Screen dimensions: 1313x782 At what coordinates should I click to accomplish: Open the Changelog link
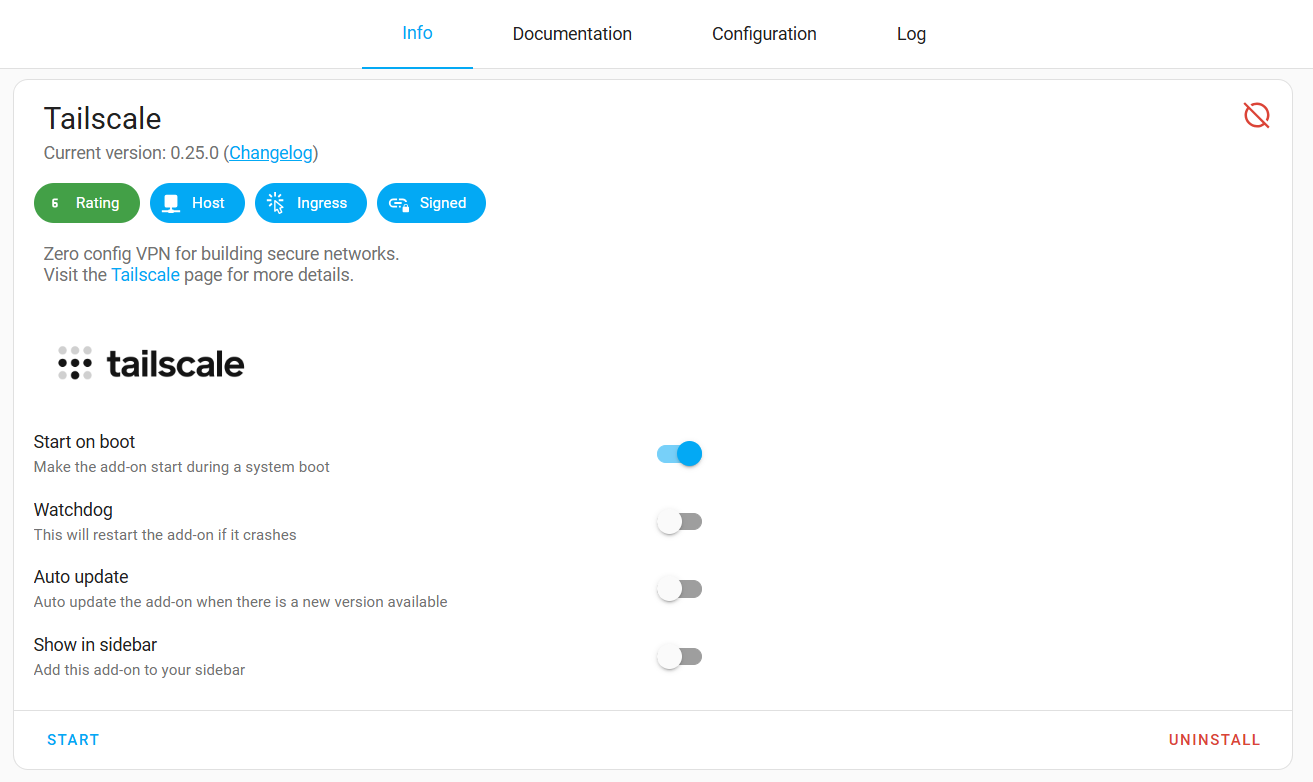coord(271,153)
